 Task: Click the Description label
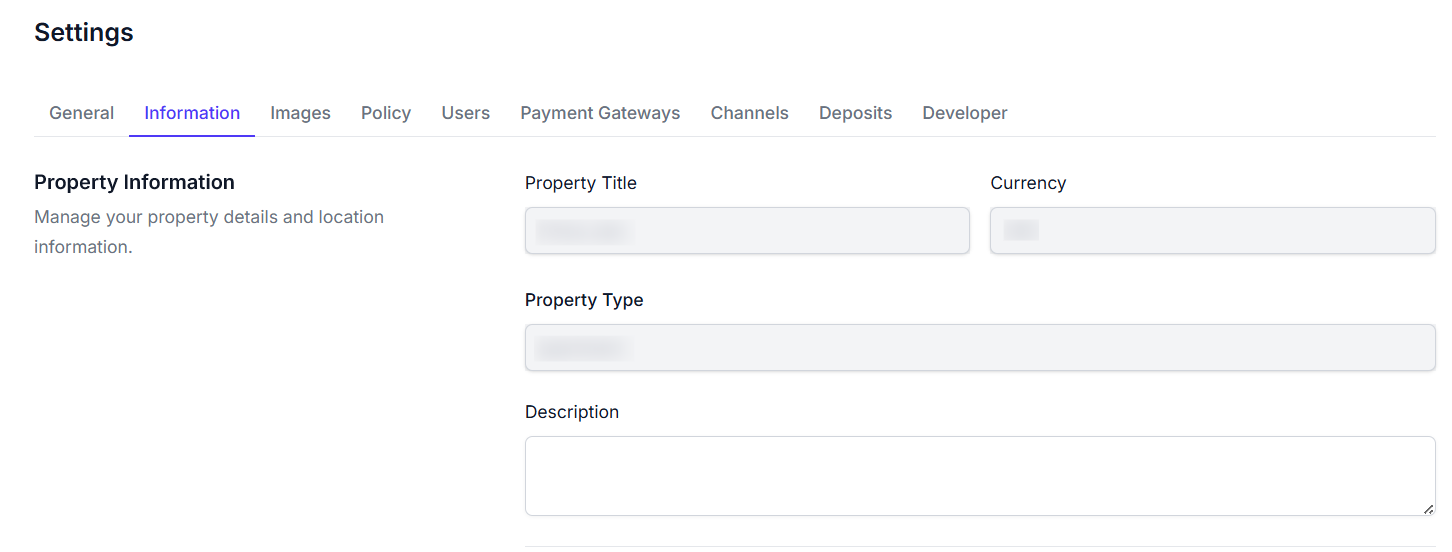571,412
